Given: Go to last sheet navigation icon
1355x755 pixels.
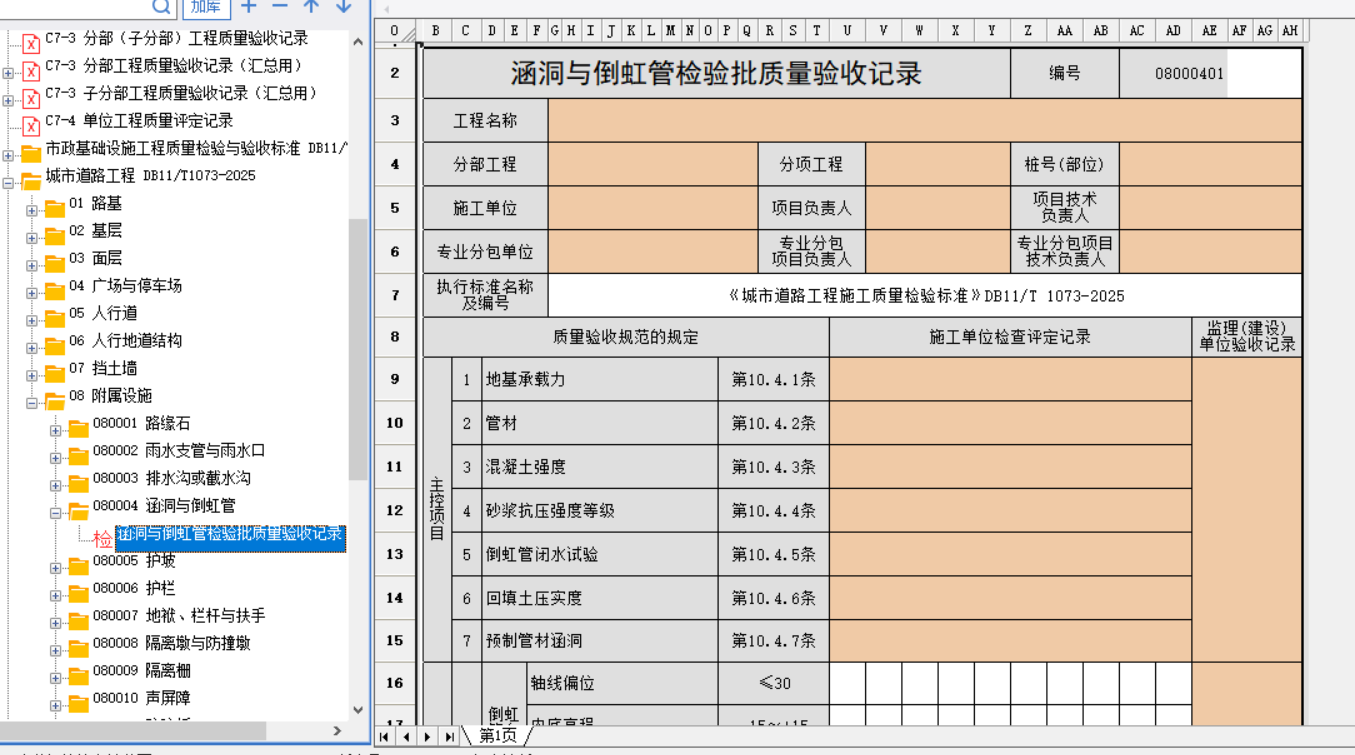Looking at the screenshot, I should [x=450, y=737].
